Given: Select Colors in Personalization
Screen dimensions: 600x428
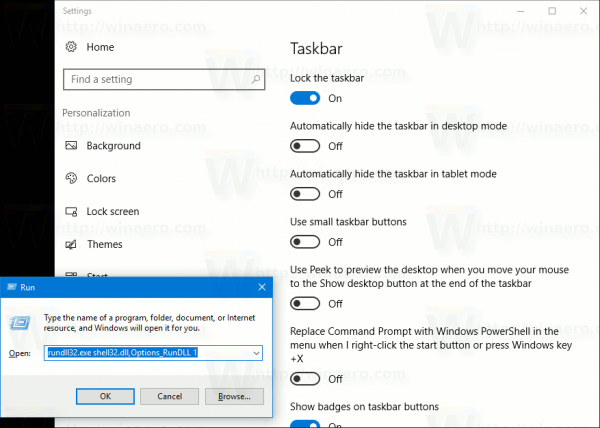Looking at the screenshot, I should tap(101, 179).
